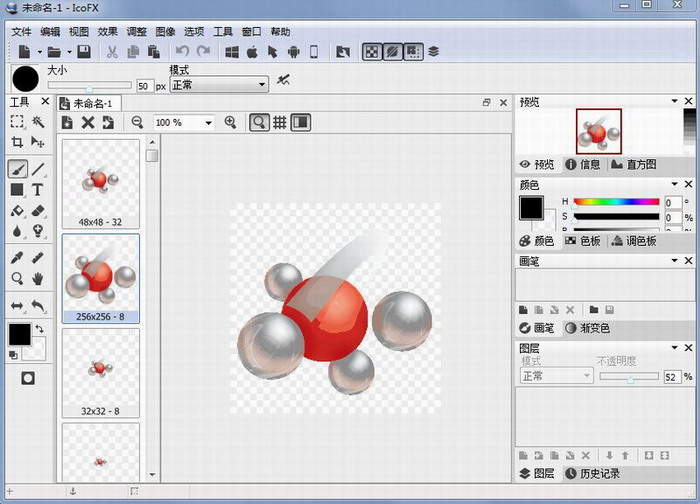The width and height of the screenshot is (700, 504).
Task: Click the 未命名-1 document tab
Action: pos(89,104)
